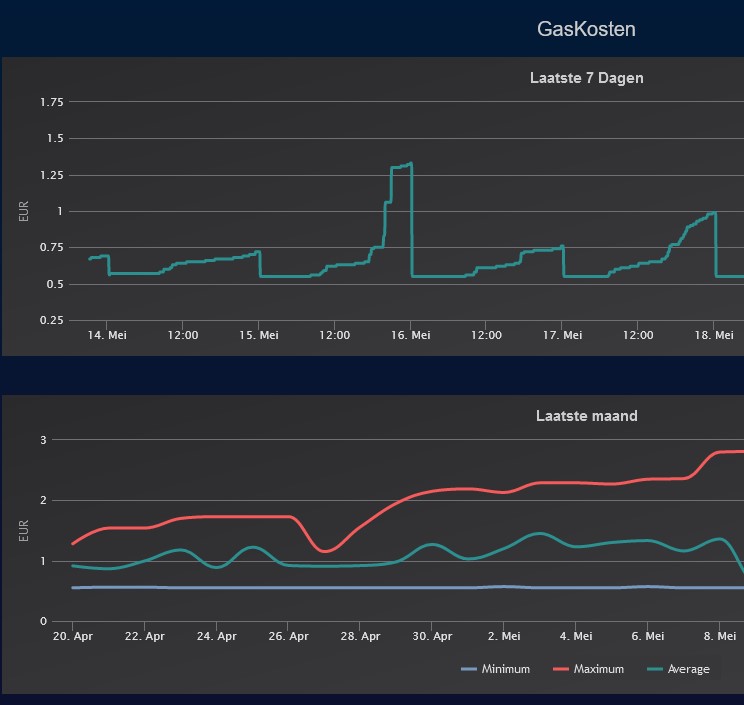Click the '2. Mei' x-axis label

(x=504, y=636)
